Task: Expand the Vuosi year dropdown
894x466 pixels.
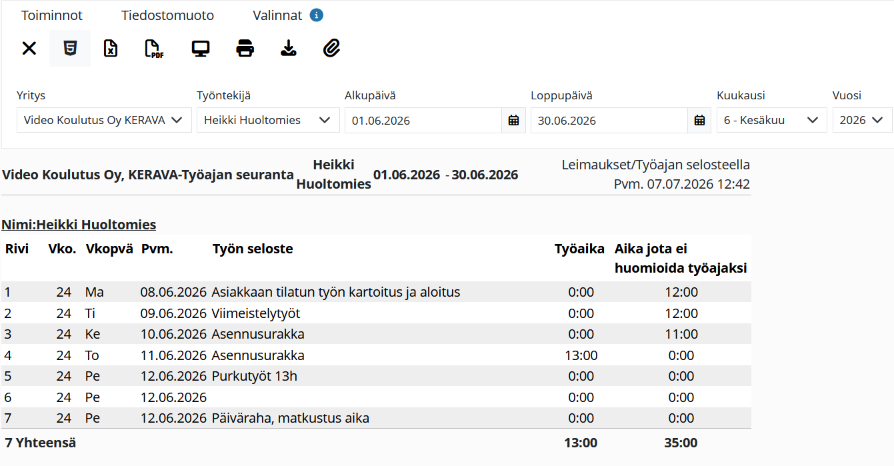Action: coord(862,120)
